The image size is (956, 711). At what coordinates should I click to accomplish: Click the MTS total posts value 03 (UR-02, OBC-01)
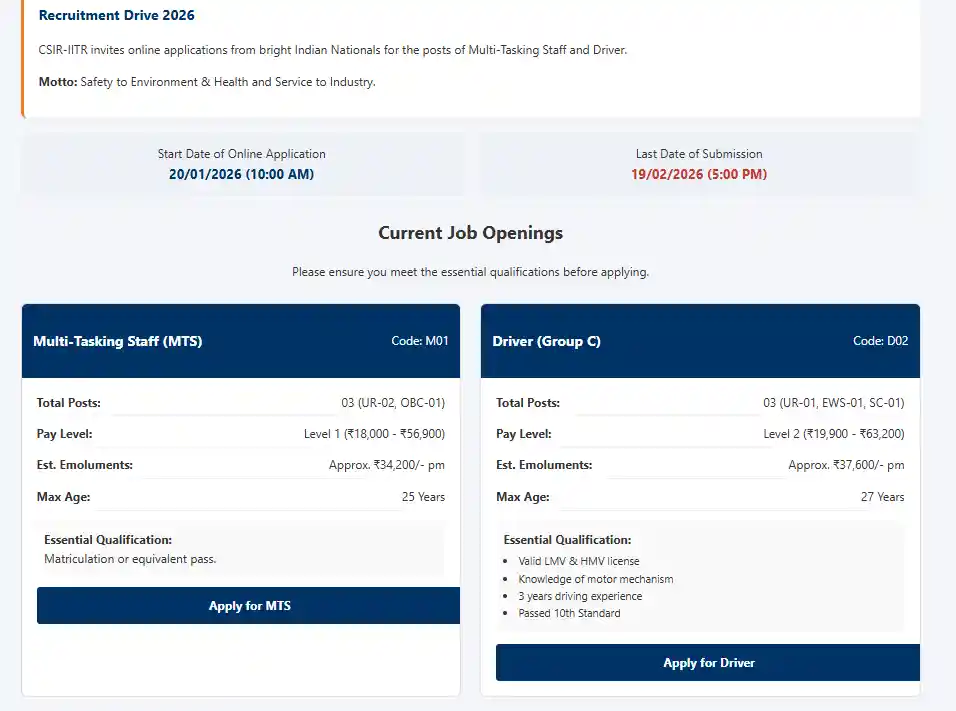[393, 403]
